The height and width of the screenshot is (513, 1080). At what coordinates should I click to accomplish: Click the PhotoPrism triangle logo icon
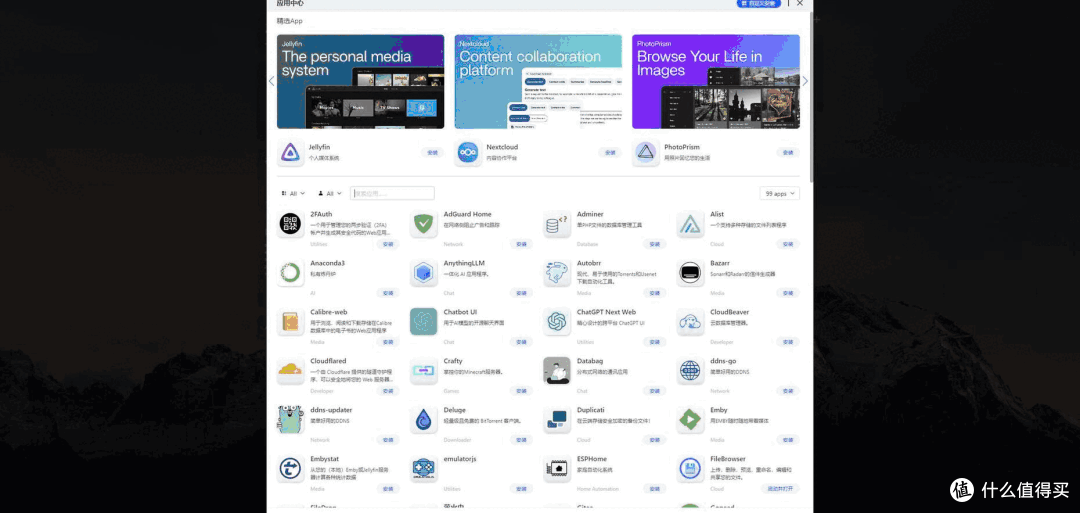click(646, 153)
